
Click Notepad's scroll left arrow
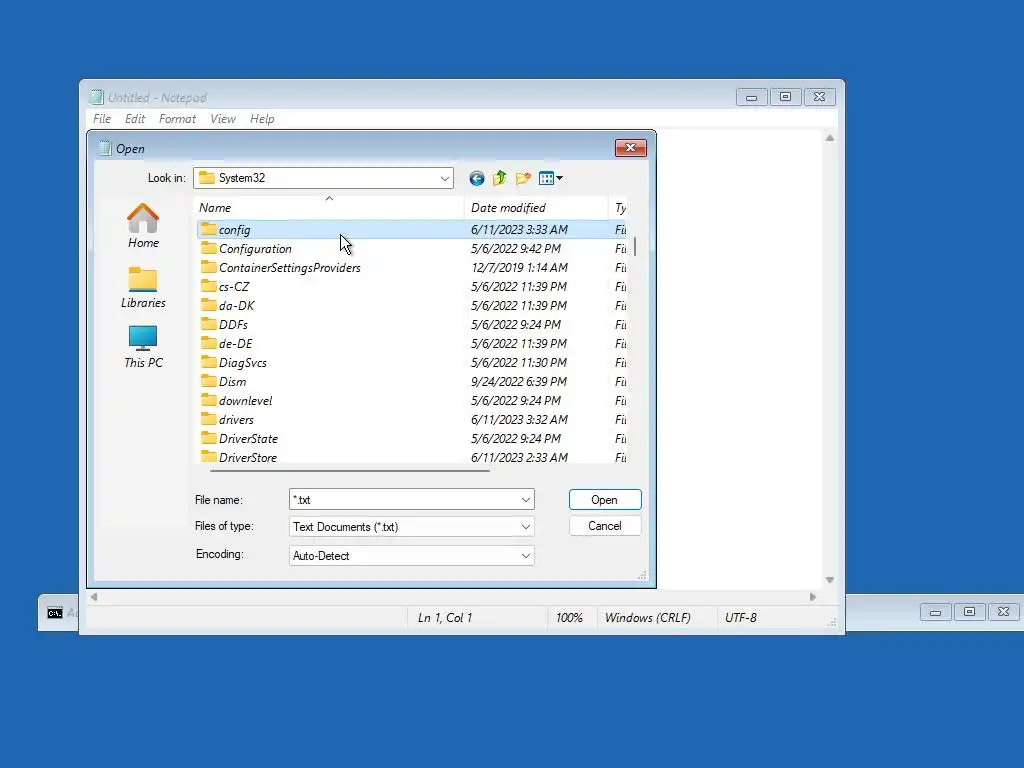pyautogui.click(x=94, y=597)
